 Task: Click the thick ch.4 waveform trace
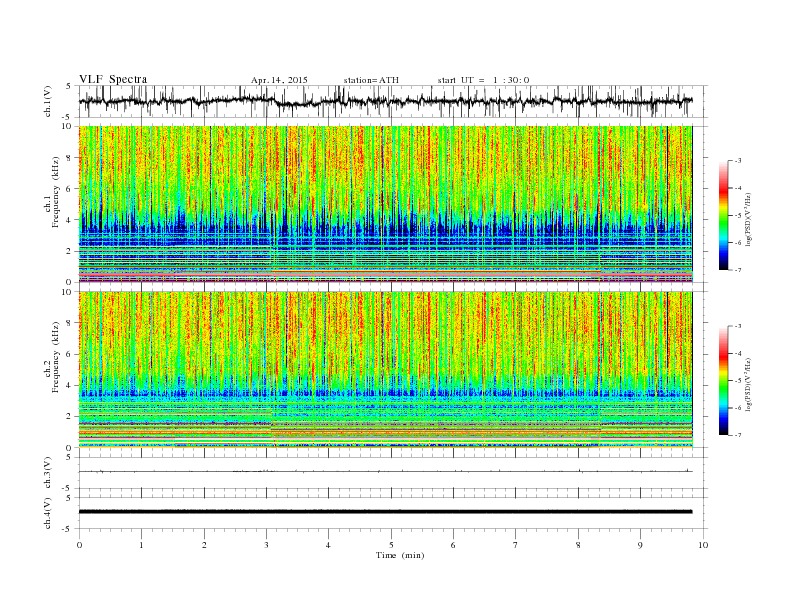(385, 512)
